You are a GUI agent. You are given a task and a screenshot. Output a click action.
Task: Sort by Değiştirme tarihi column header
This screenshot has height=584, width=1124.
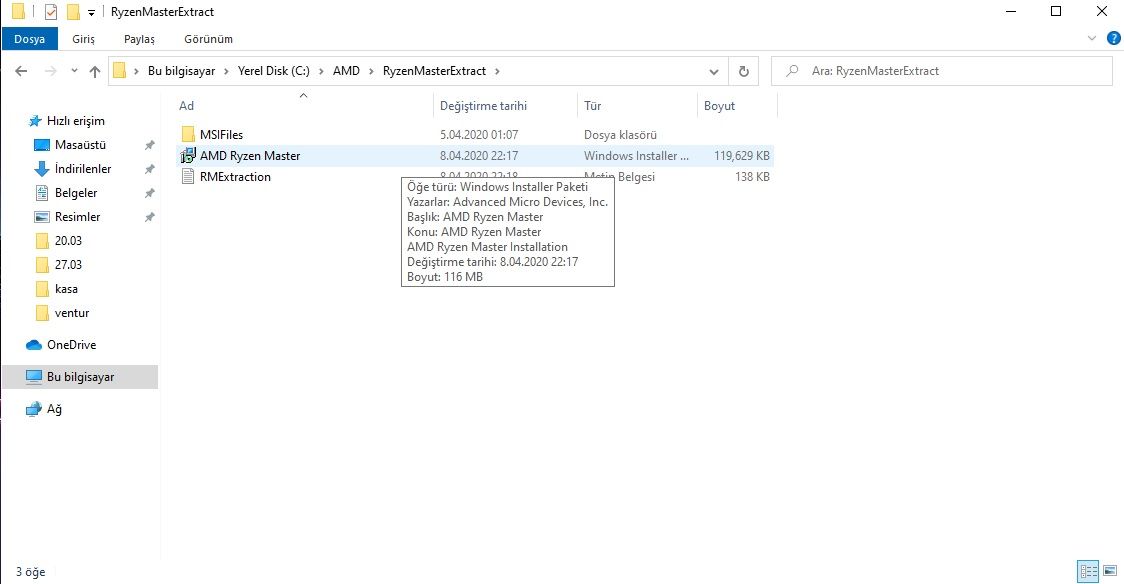coord(483,105)
